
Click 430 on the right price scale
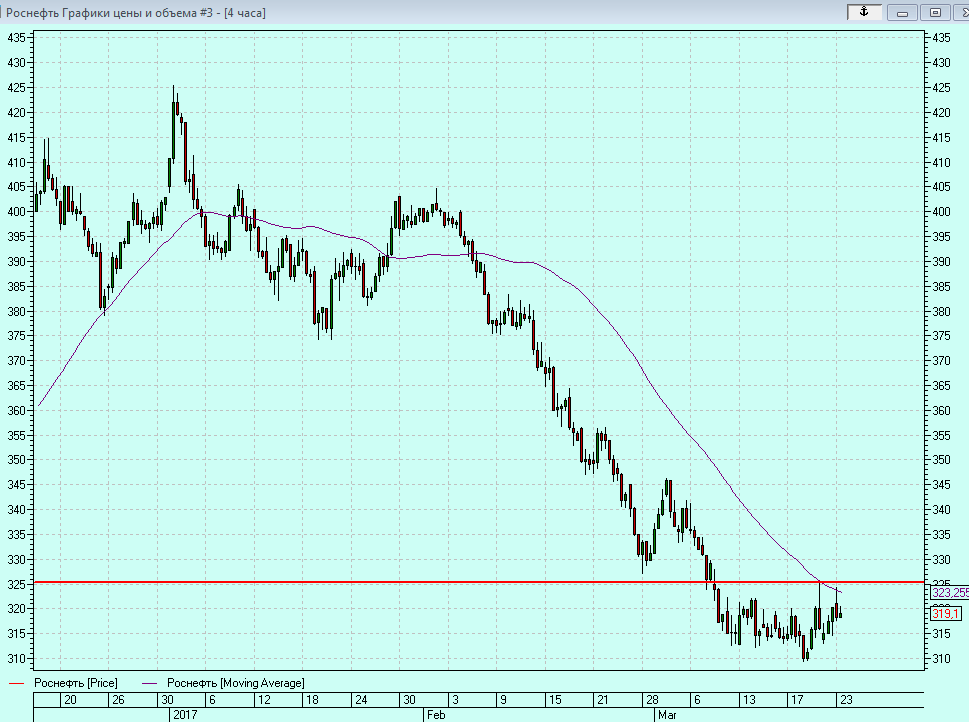(x=941, y=62)
